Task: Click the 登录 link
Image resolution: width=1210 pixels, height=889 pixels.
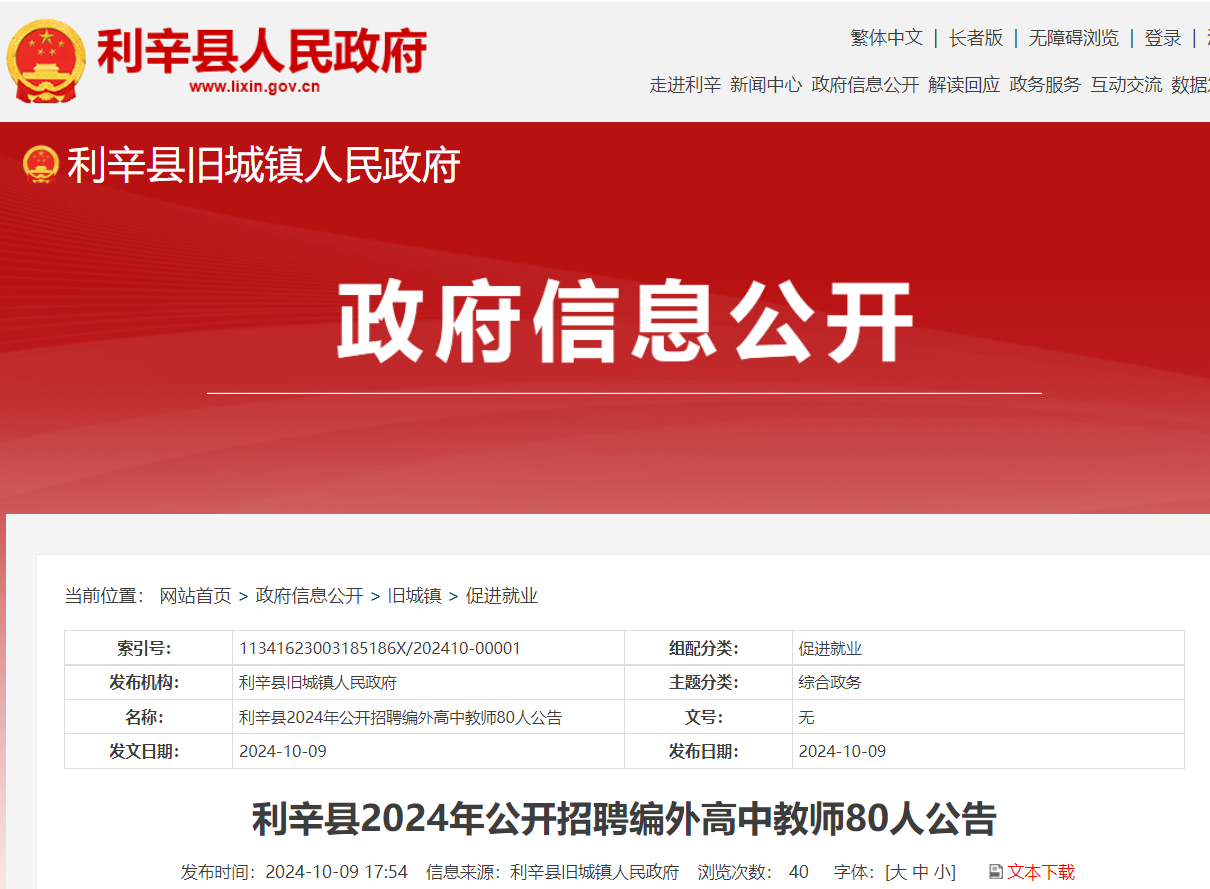Action: pyautogui.click(x=1163, y=38)
